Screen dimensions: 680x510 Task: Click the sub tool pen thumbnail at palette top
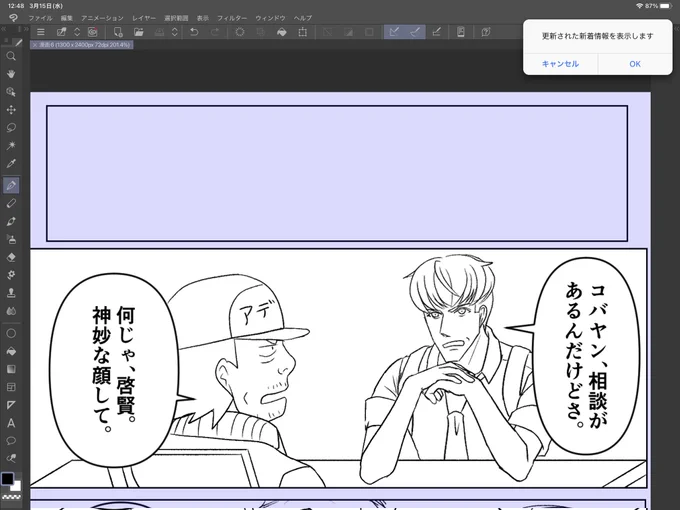point(17,42)
